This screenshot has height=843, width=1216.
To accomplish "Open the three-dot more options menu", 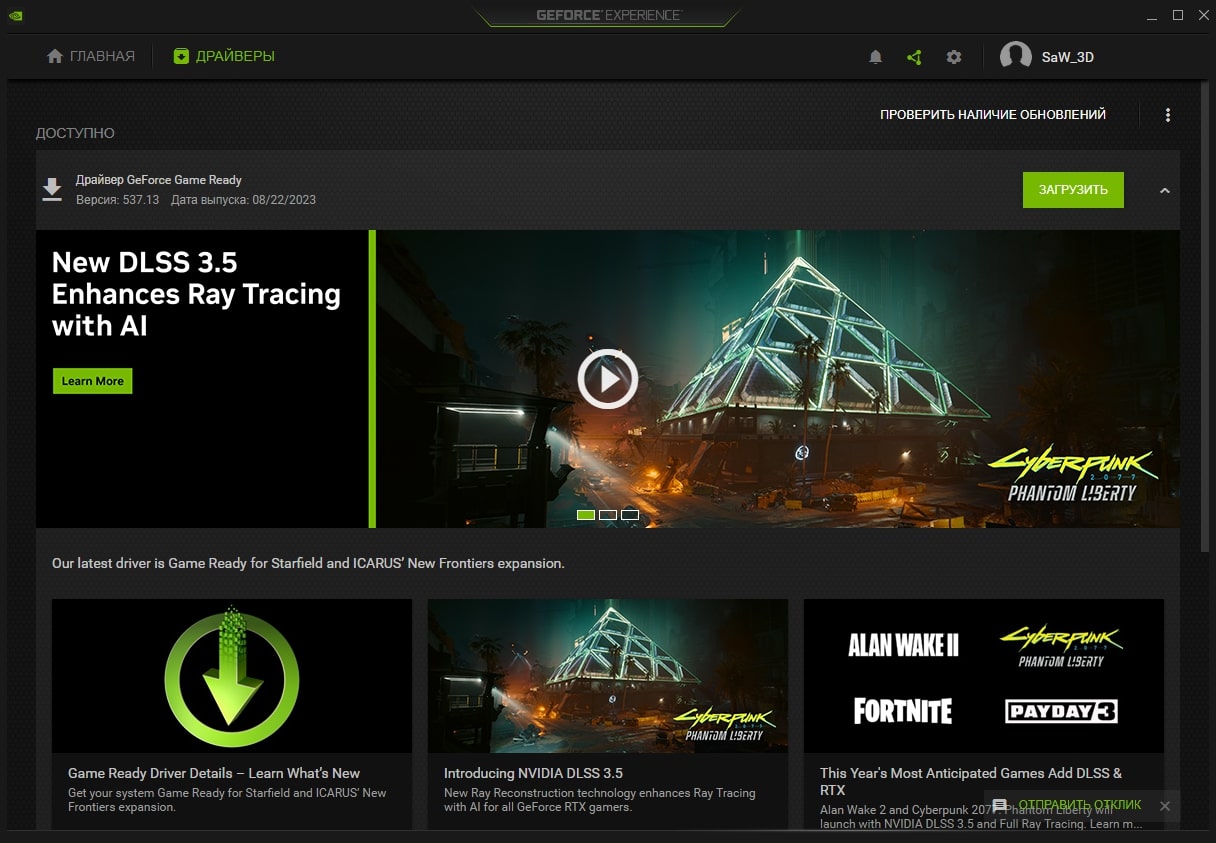I will [x=1168, y=115].
